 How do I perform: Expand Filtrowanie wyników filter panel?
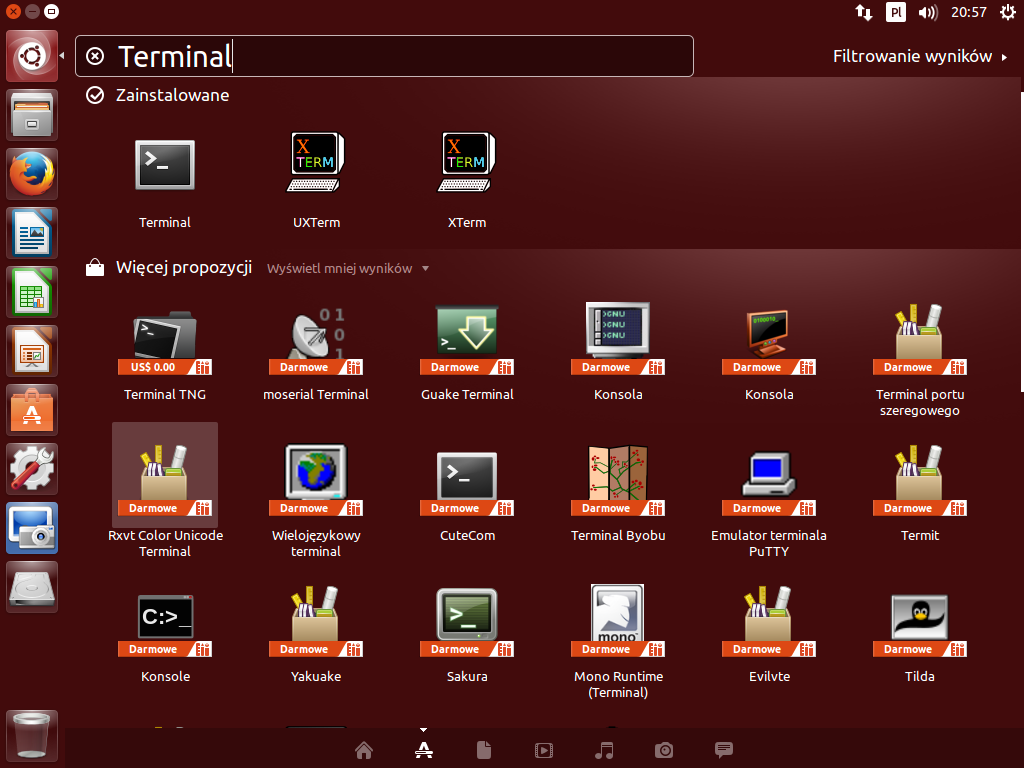919,56
